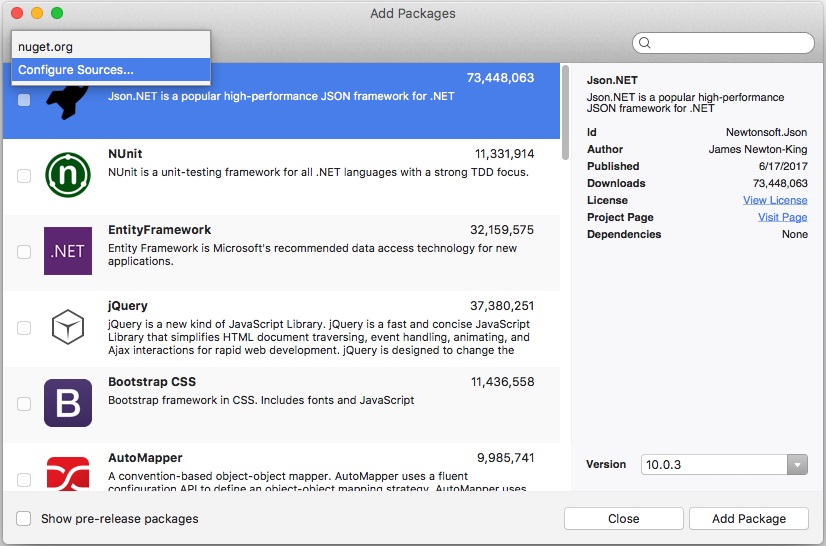Image resolution: width=826 pixels, height=546 pixels.
Task: Click published date 6/17/2017
Action: pos(783,166)
